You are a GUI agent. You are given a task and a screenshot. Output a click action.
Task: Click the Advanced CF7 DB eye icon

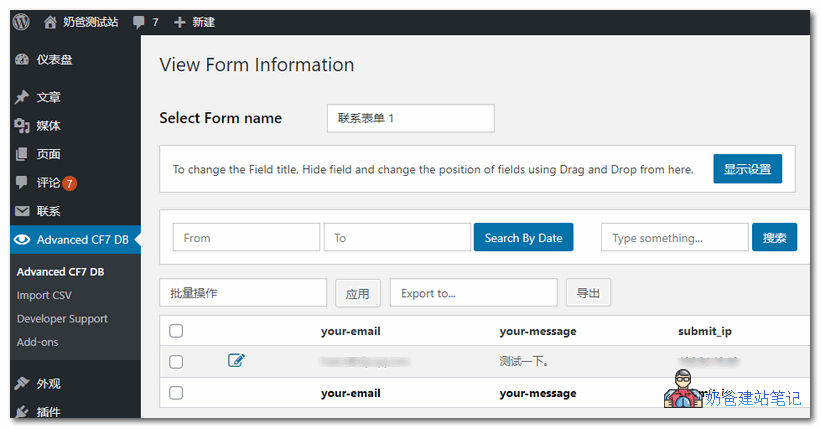(22, 240)
